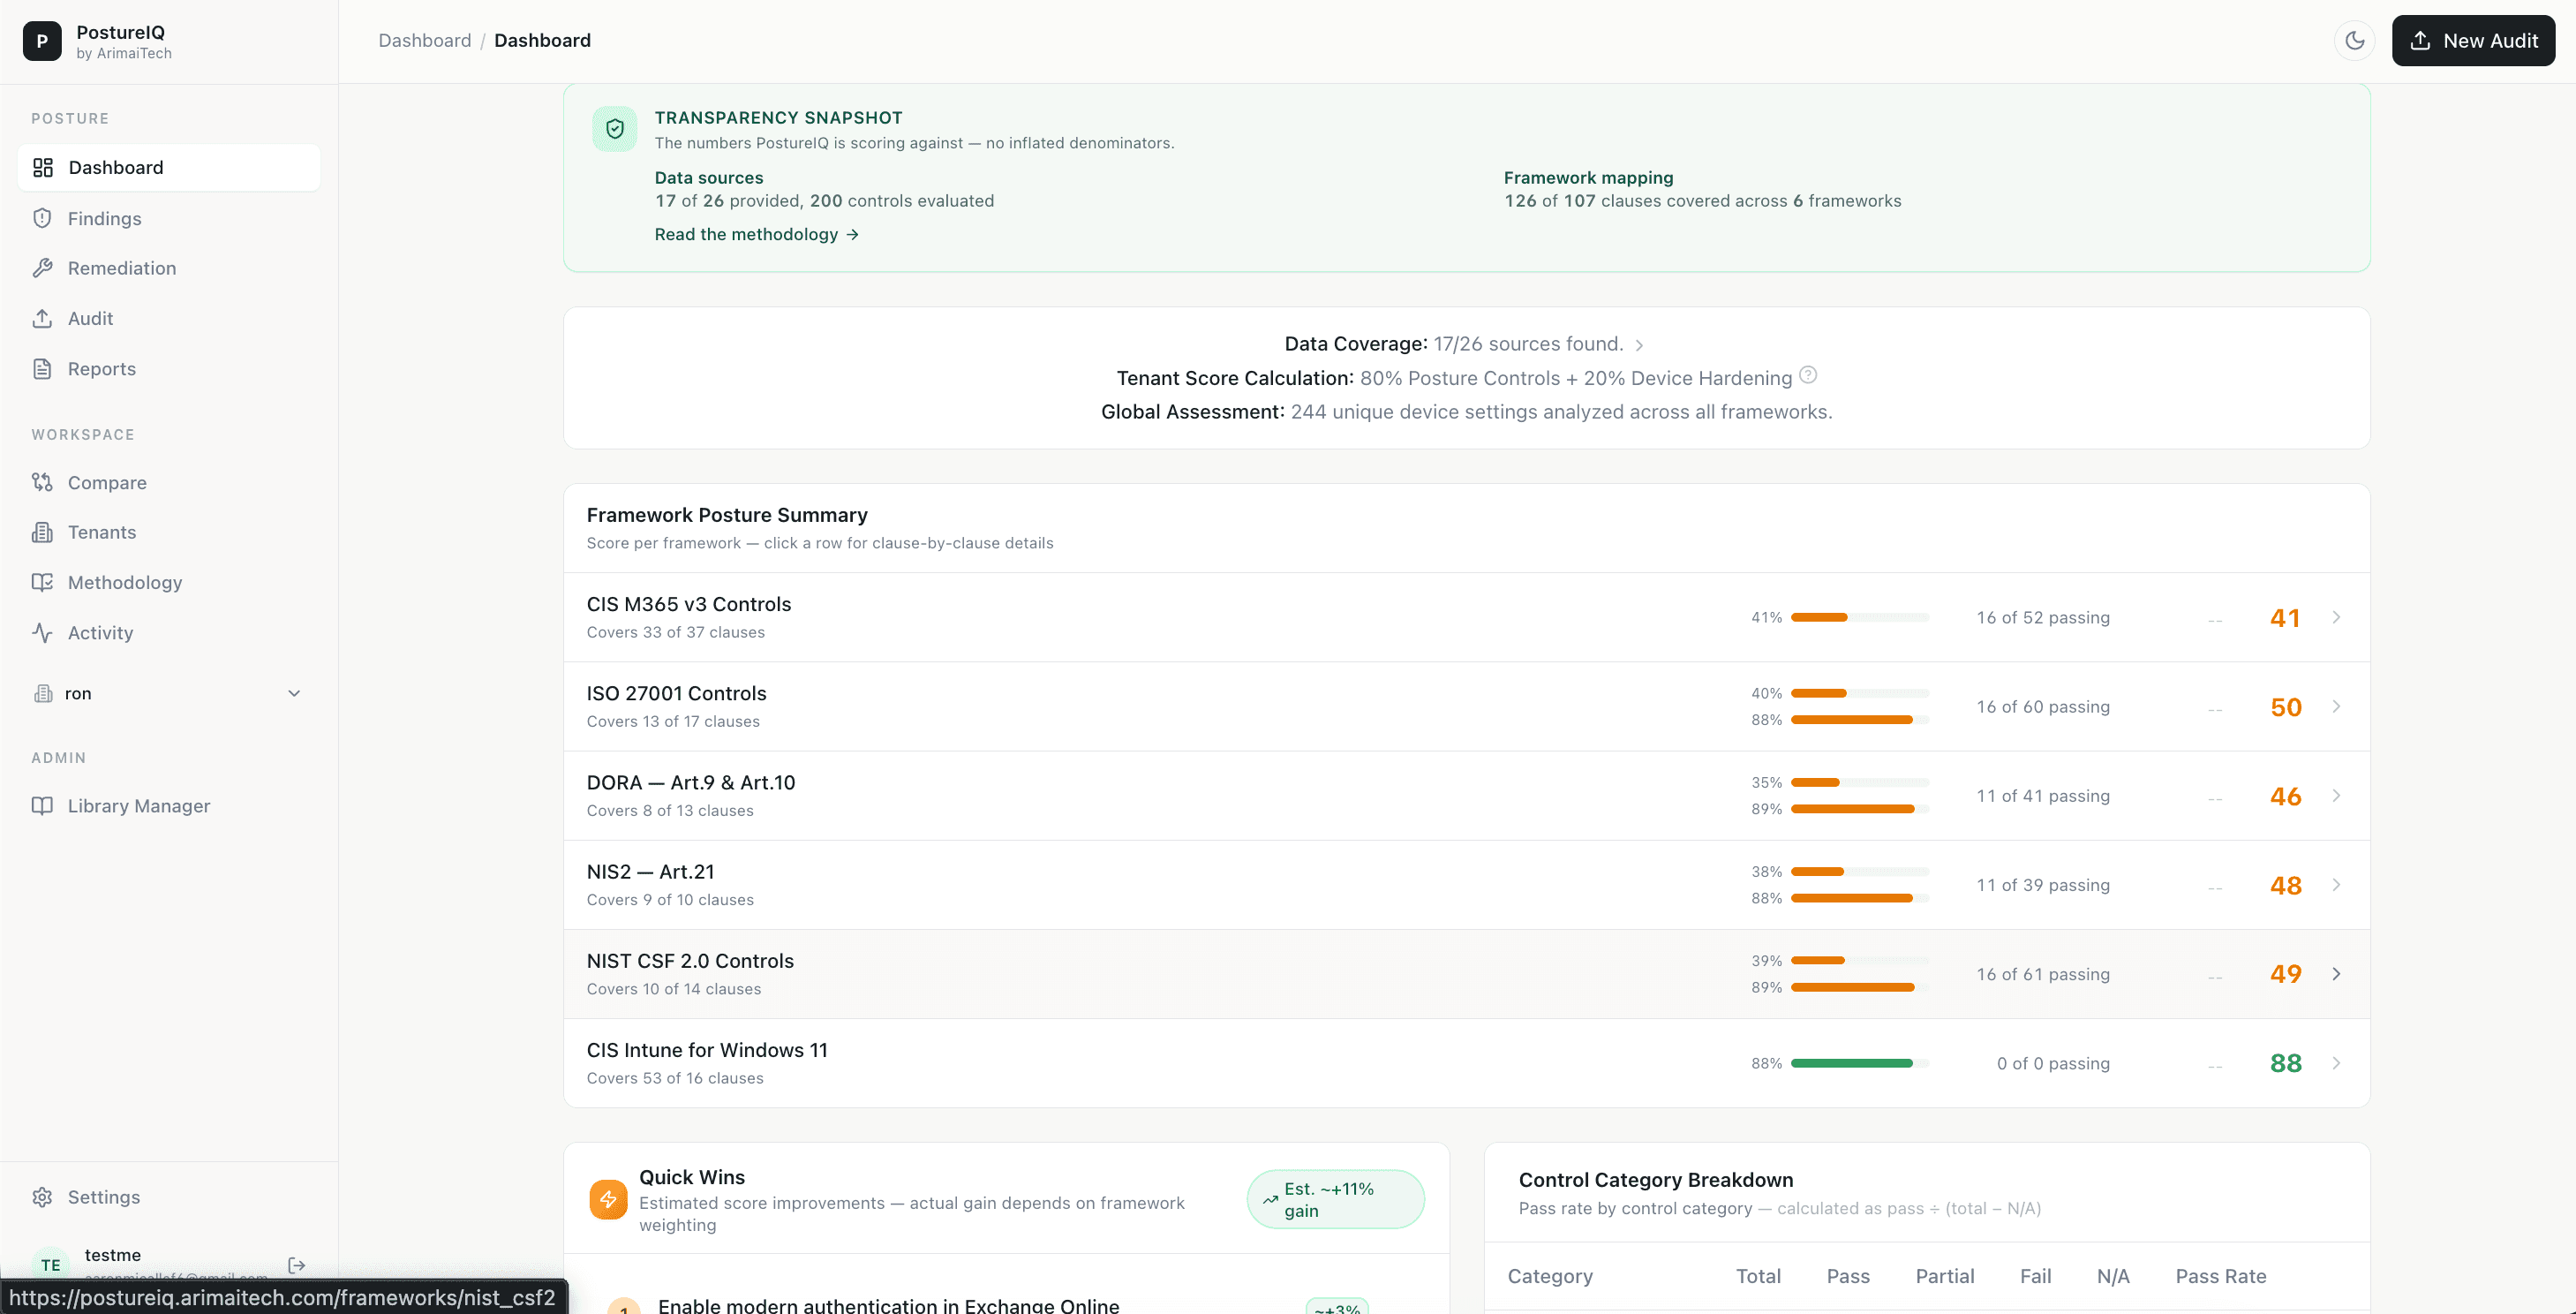This screenshot has height=1314, width=2576.
Task: Click the testme username
Action: [x=112, y=1254]
